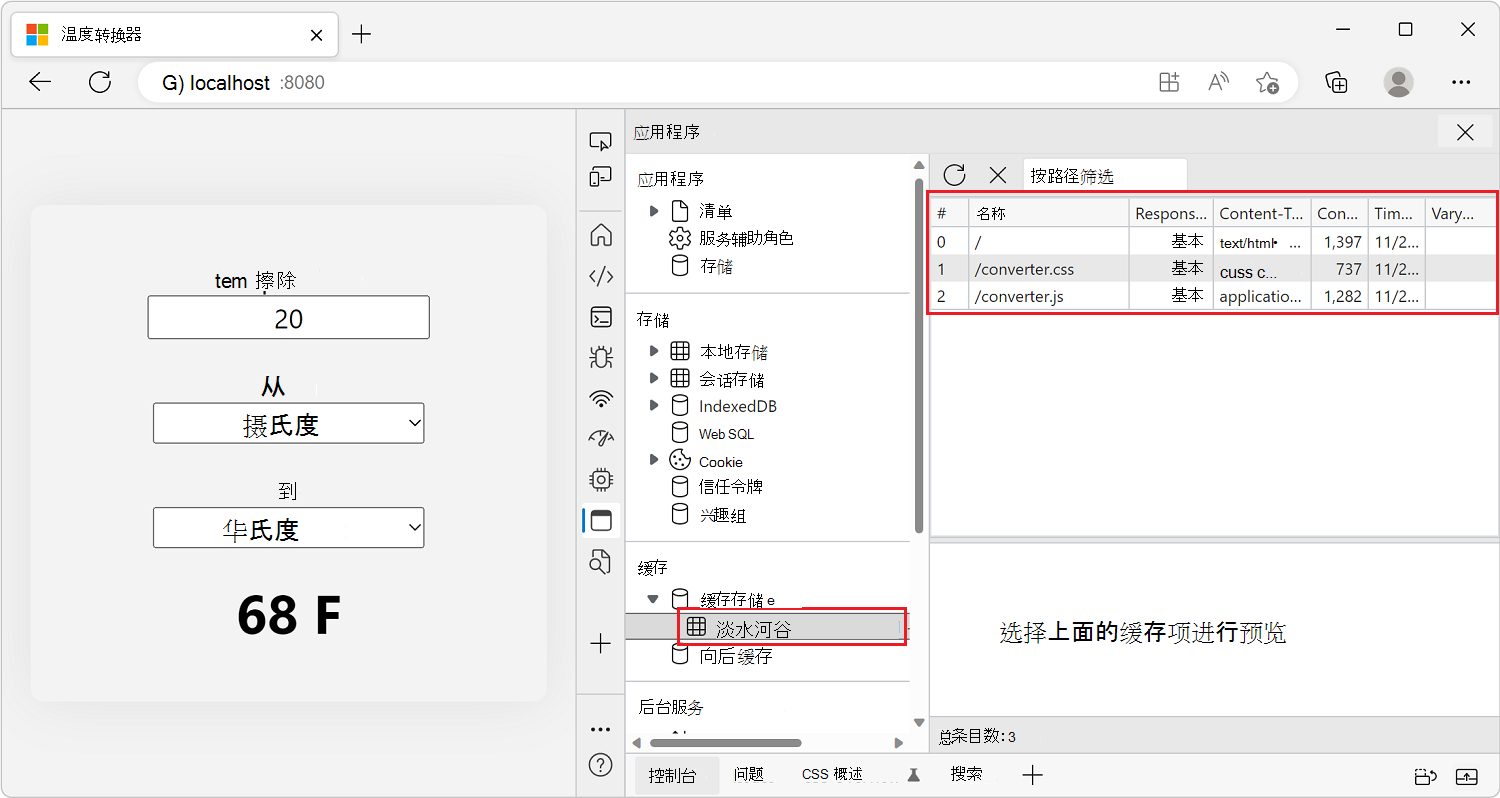Collapse quick view panel icon
Image resolution: width=1500 pixels, height=798 pixels.
click(x=1466, y=776)
